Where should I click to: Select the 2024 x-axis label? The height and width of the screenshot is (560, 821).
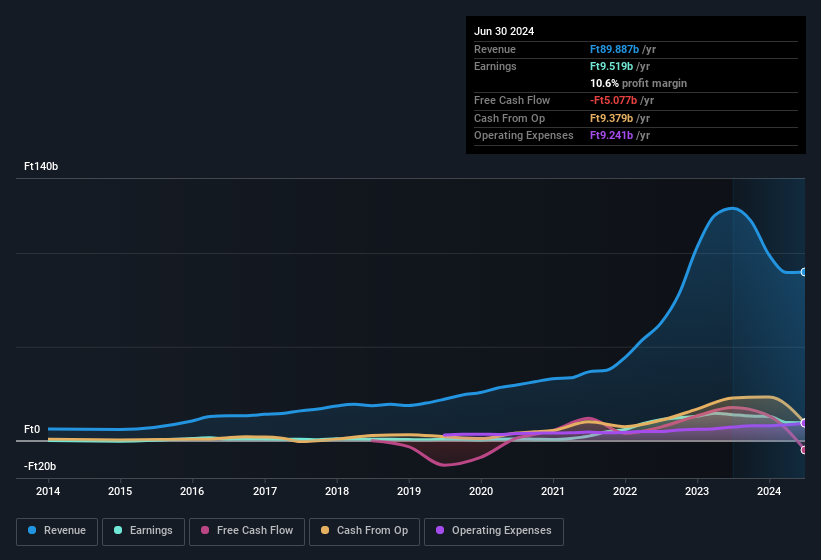(769, 491)
